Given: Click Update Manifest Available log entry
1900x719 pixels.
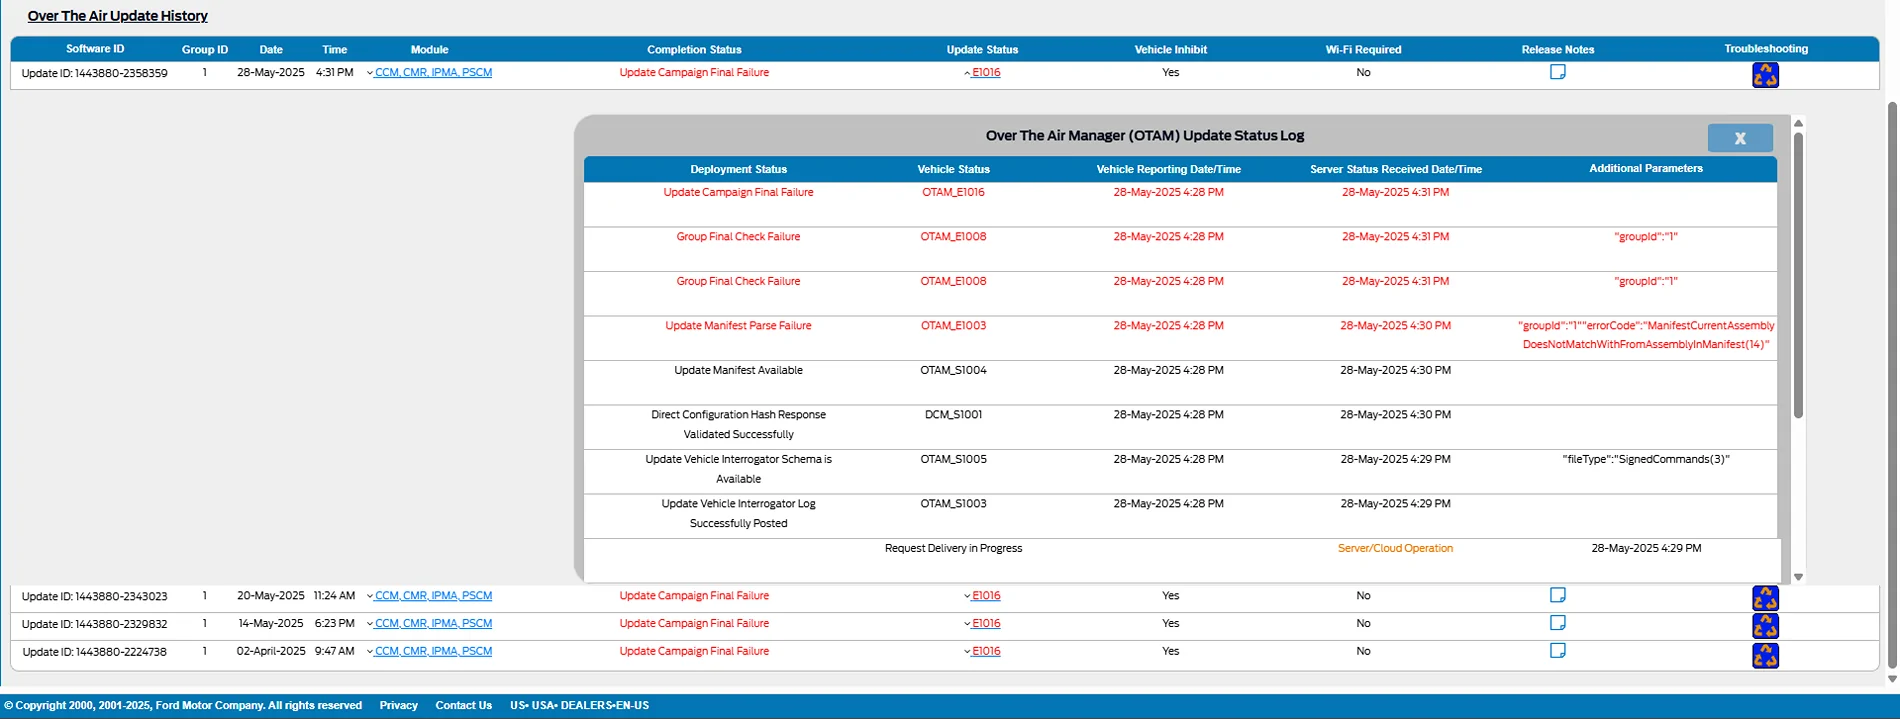Looking at the screenshot, I should [738, 370].
